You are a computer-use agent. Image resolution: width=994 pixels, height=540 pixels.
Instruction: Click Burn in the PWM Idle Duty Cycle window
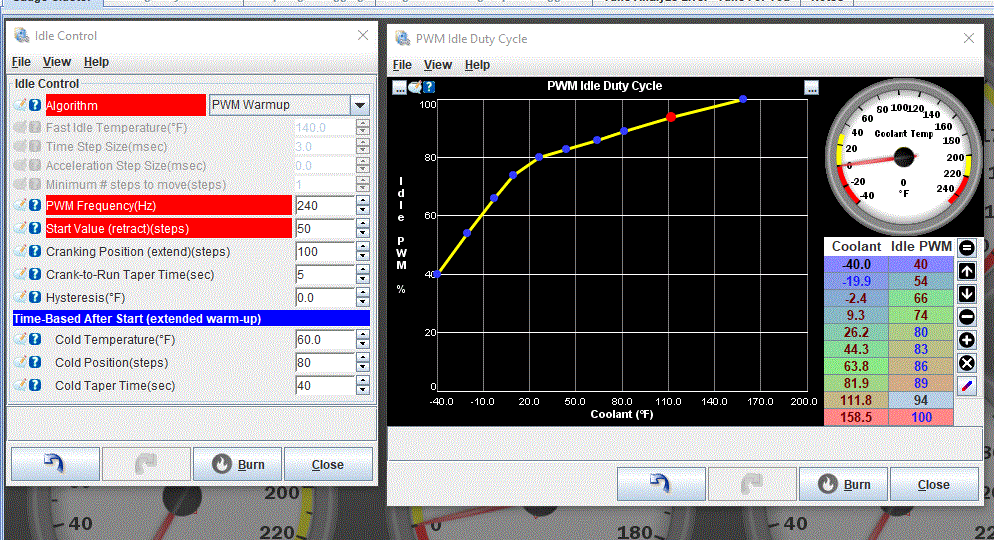tap(844, 485)
